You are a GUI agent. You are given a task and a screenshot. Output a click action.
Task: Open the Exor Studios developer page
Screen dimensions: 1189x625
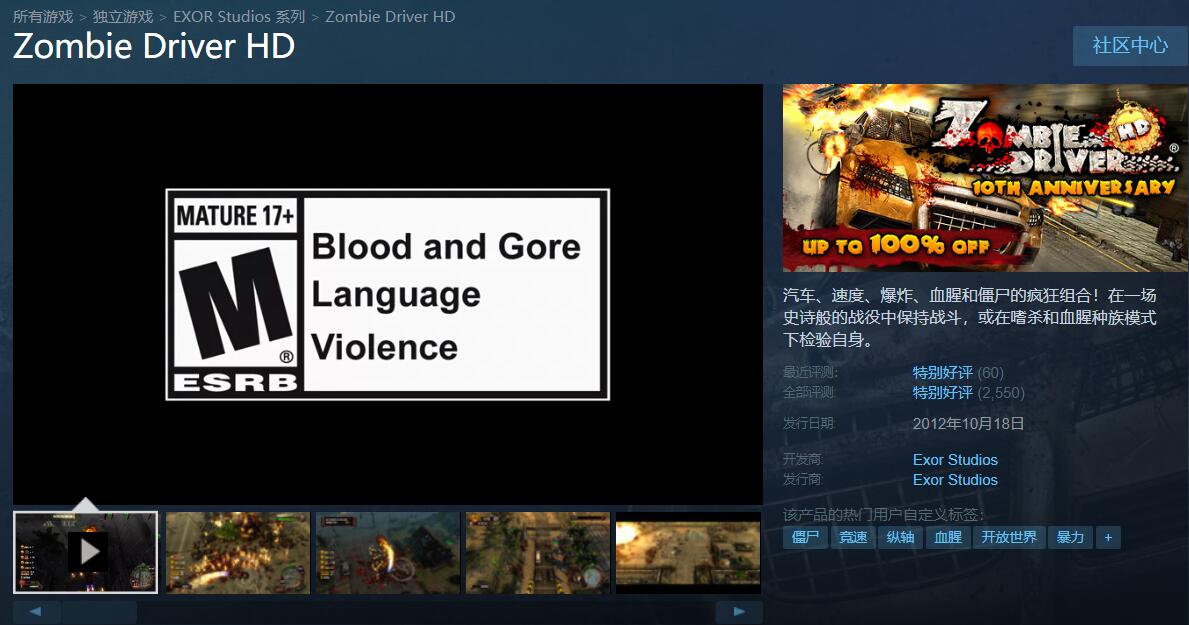point(955,459)
